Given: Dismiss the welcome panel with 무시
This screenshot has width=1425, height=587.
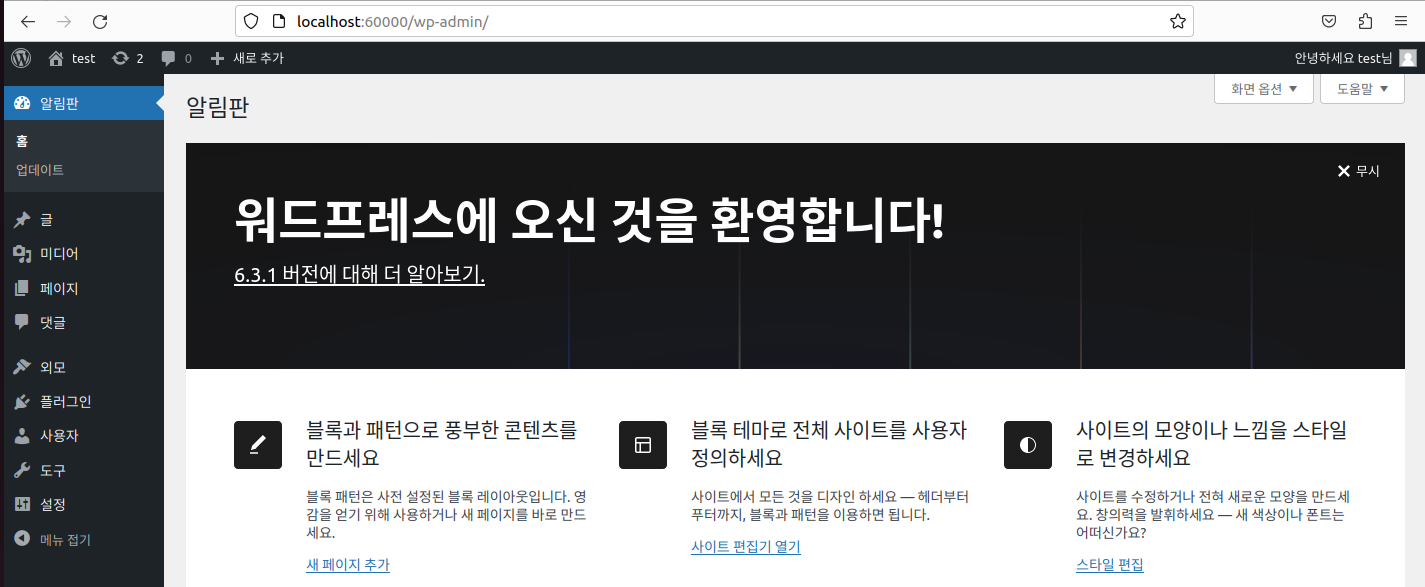Looking at the screenshot, I should [x=1358, y=171].
